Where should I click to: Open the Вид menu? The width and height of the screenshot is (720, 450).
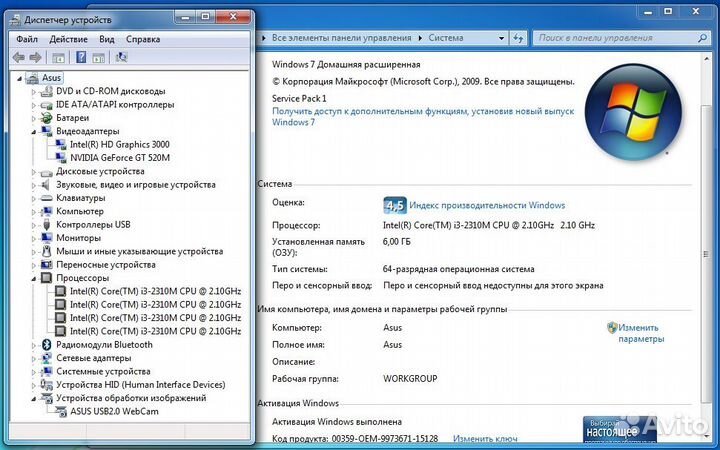tap(107, 39)
